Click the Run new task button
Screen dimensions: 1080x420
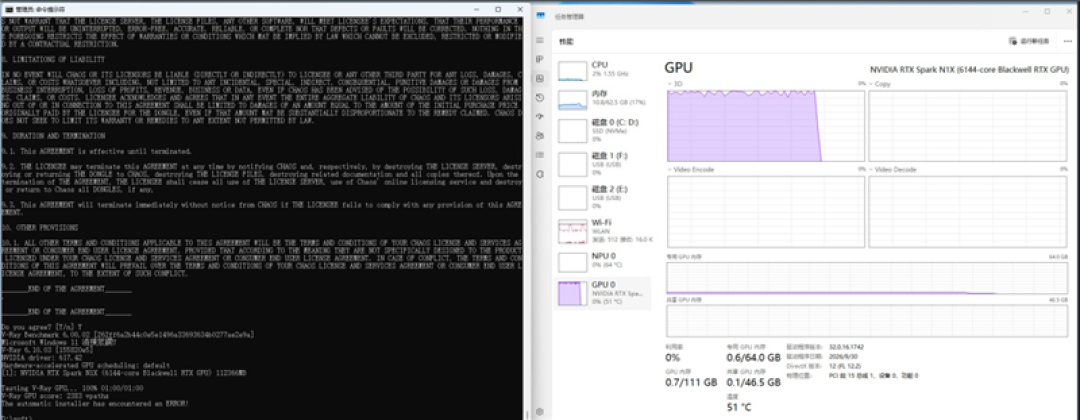[1029, 41]
